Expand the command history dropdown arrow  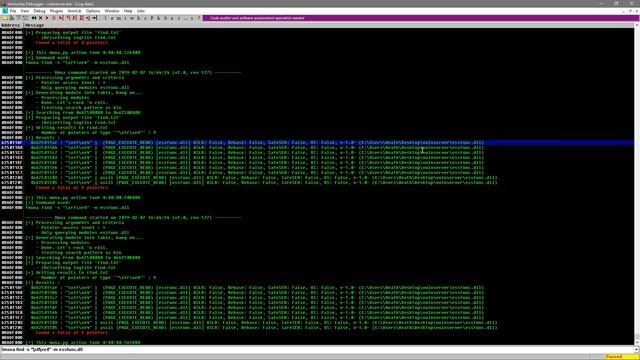coord(636,349)
